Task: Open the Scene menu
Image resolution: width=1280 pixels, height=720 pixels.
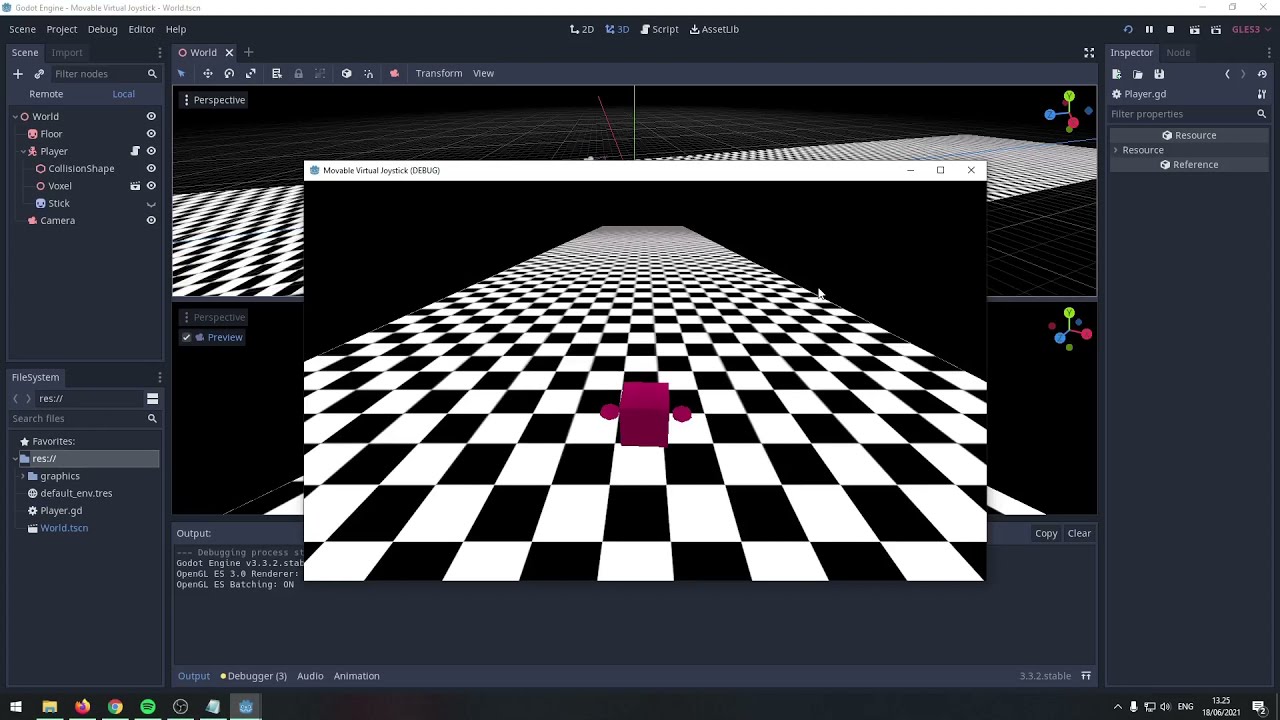Action: click(23, 30)
